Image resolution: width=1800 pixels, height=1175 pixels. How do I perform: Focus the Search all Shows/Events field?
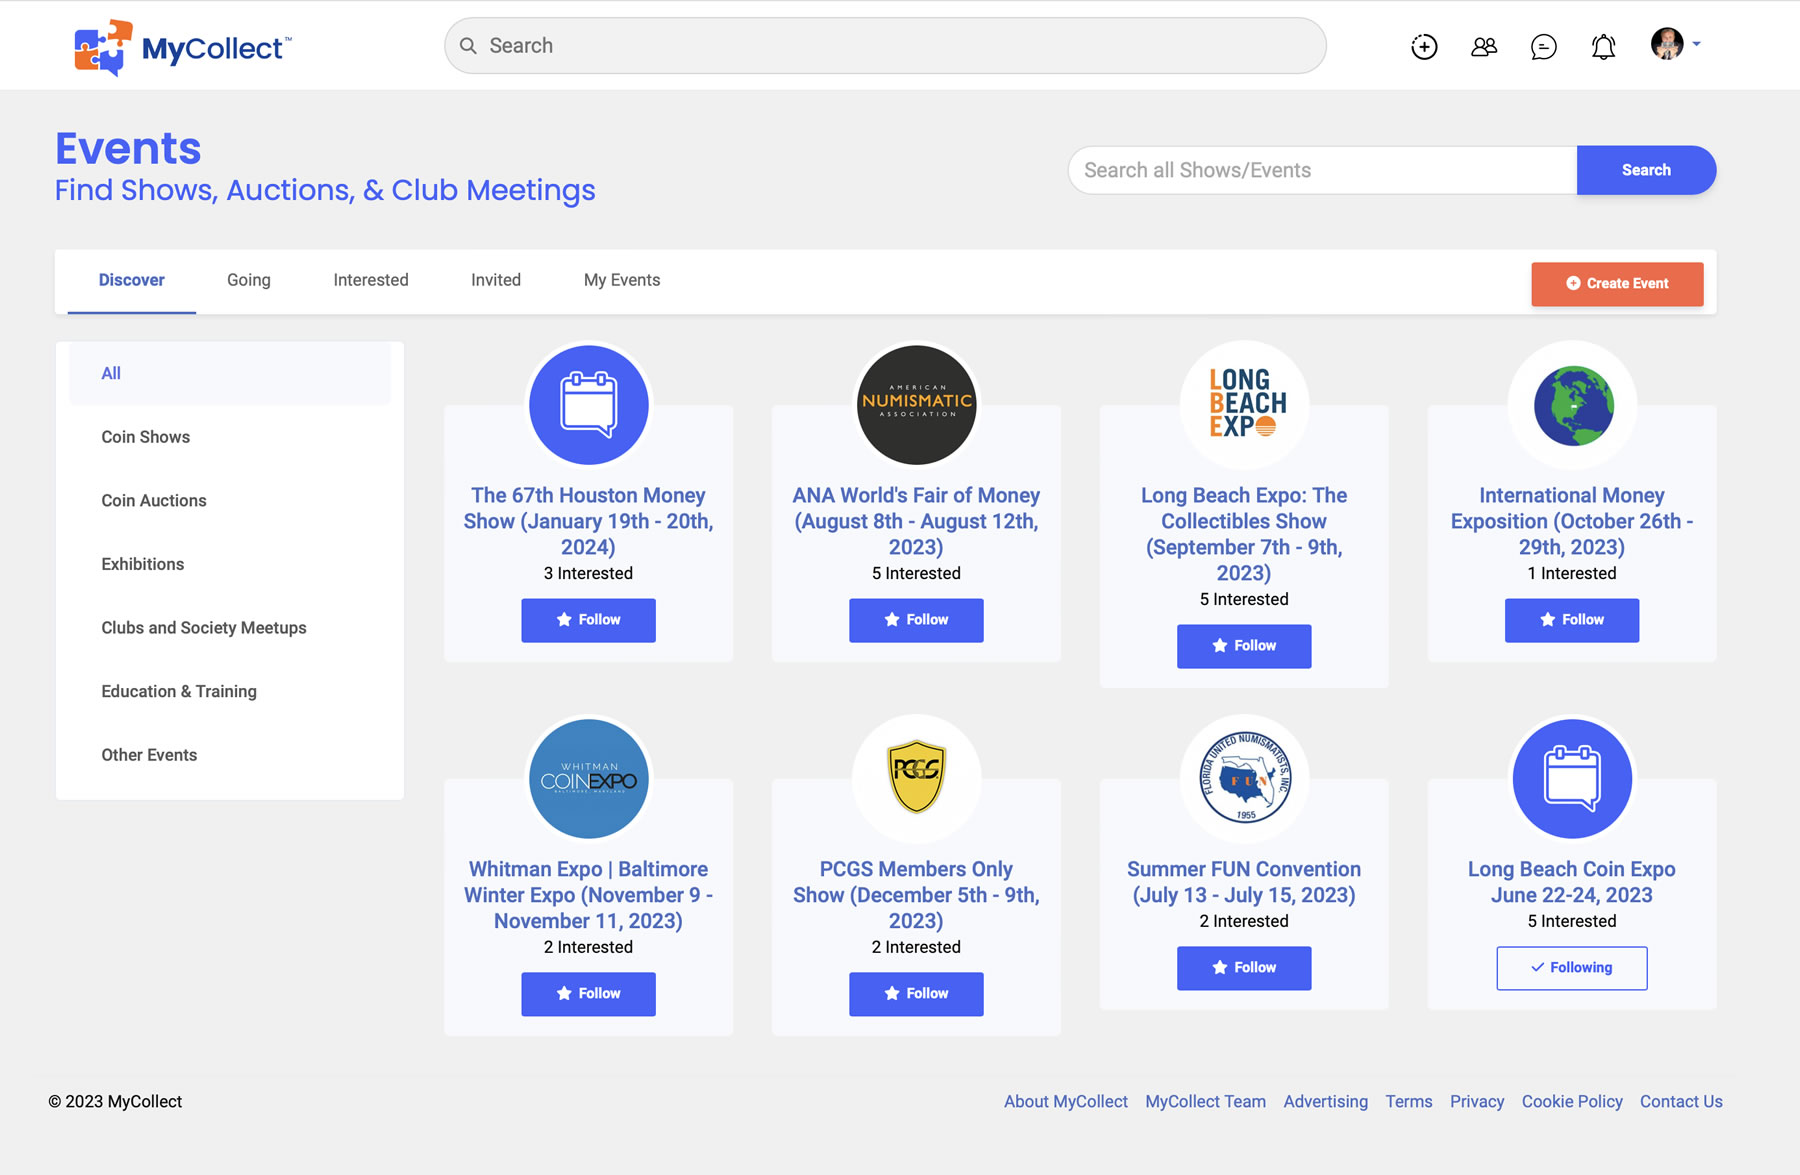(1321, 170)
